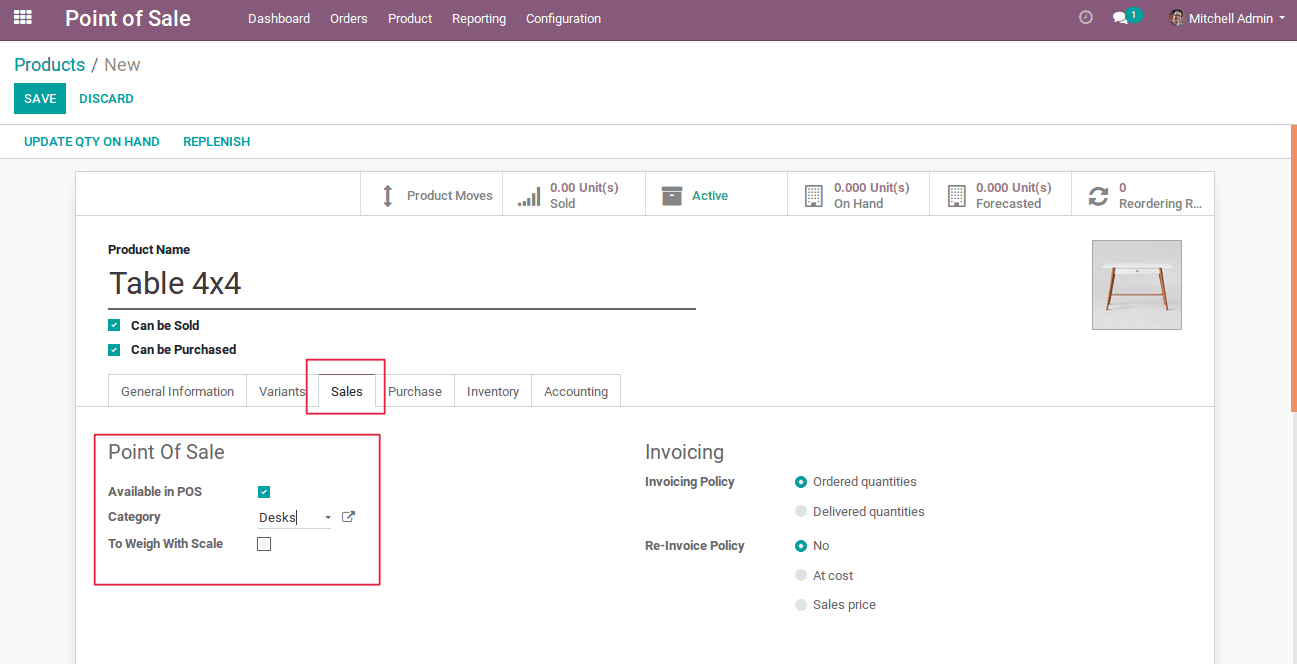This screenshot has width=1297, height=664.
Task: Select Sales price re-invoice option
Action: click(801, 605)
